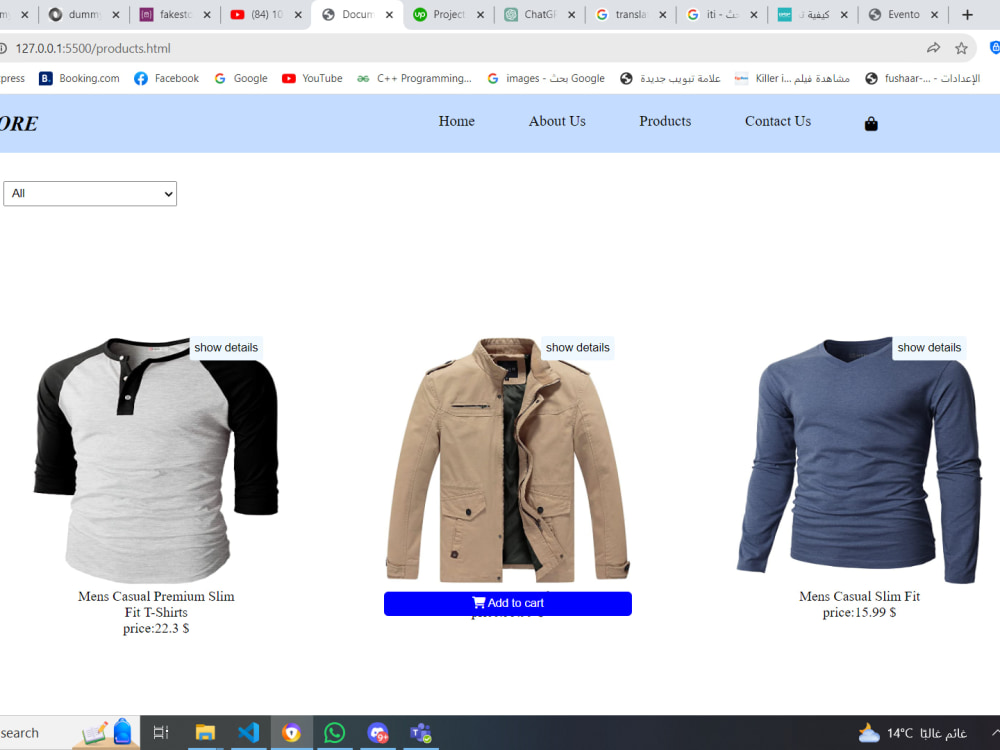The image size is (1000, 750).
Task: Open the Killer movie bookmark
Action: pyautogui.click(x=792, y=78)
